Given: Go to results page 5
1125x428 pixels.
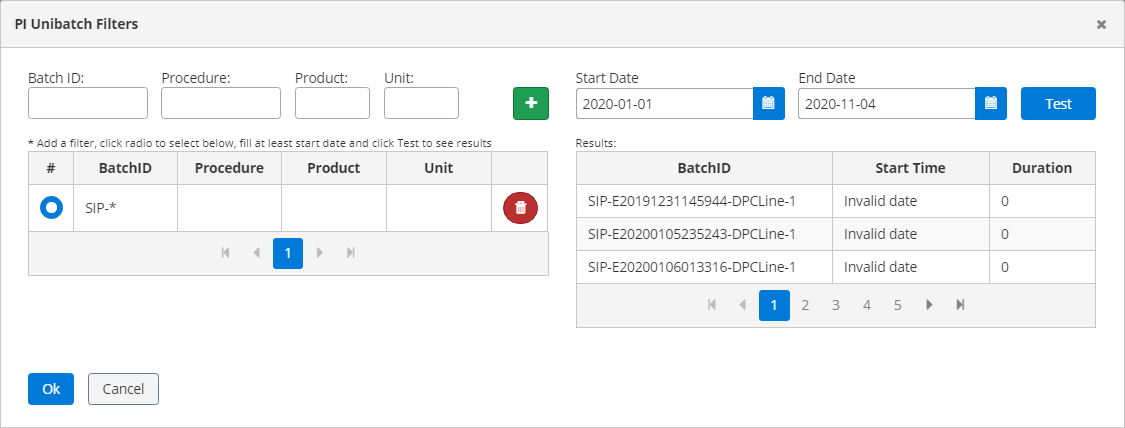Looking at the screenshot, I should (x=897, y=305).
